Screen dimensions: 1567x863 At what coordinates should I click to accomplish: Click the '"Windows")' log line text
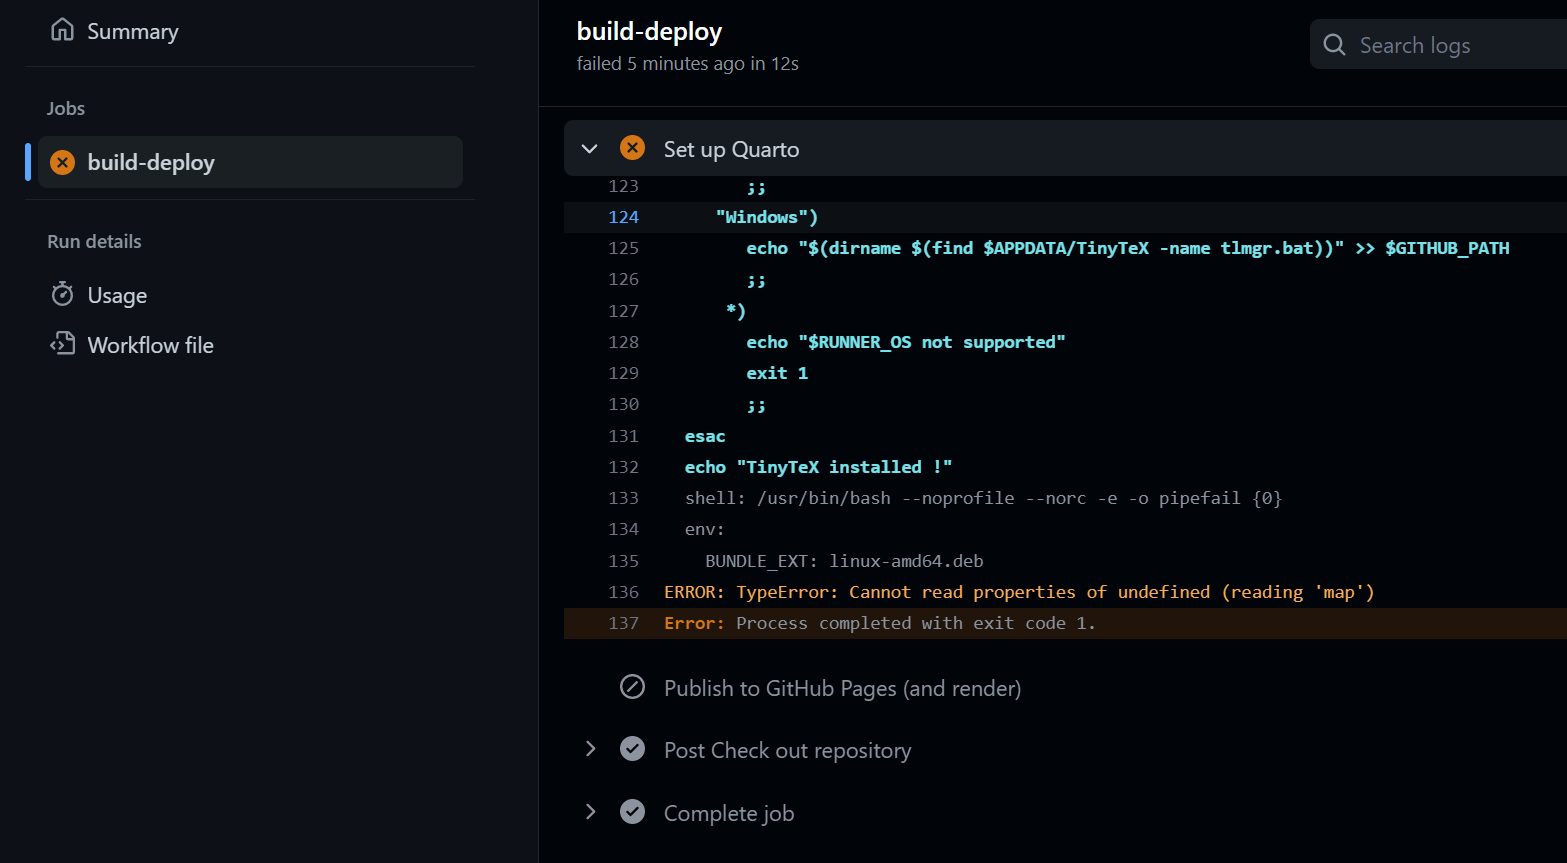coord(767,217)
